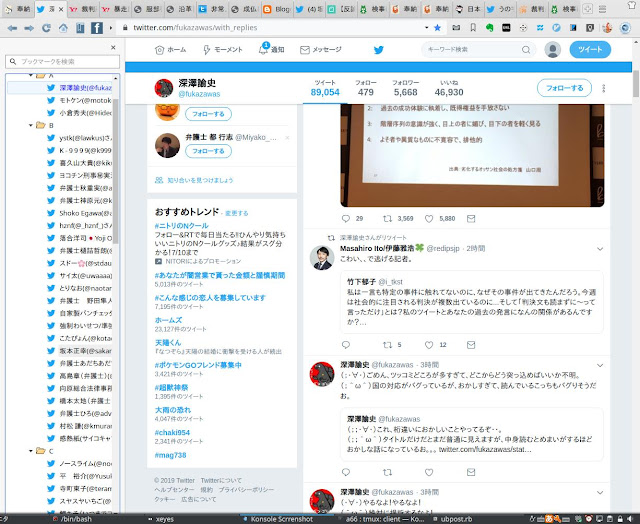640x524 pixels.
Task: Open dropdown chevron on ごめん、ツッコミどころ tweet
Action: pyautogui.click(x=600, y=366)
